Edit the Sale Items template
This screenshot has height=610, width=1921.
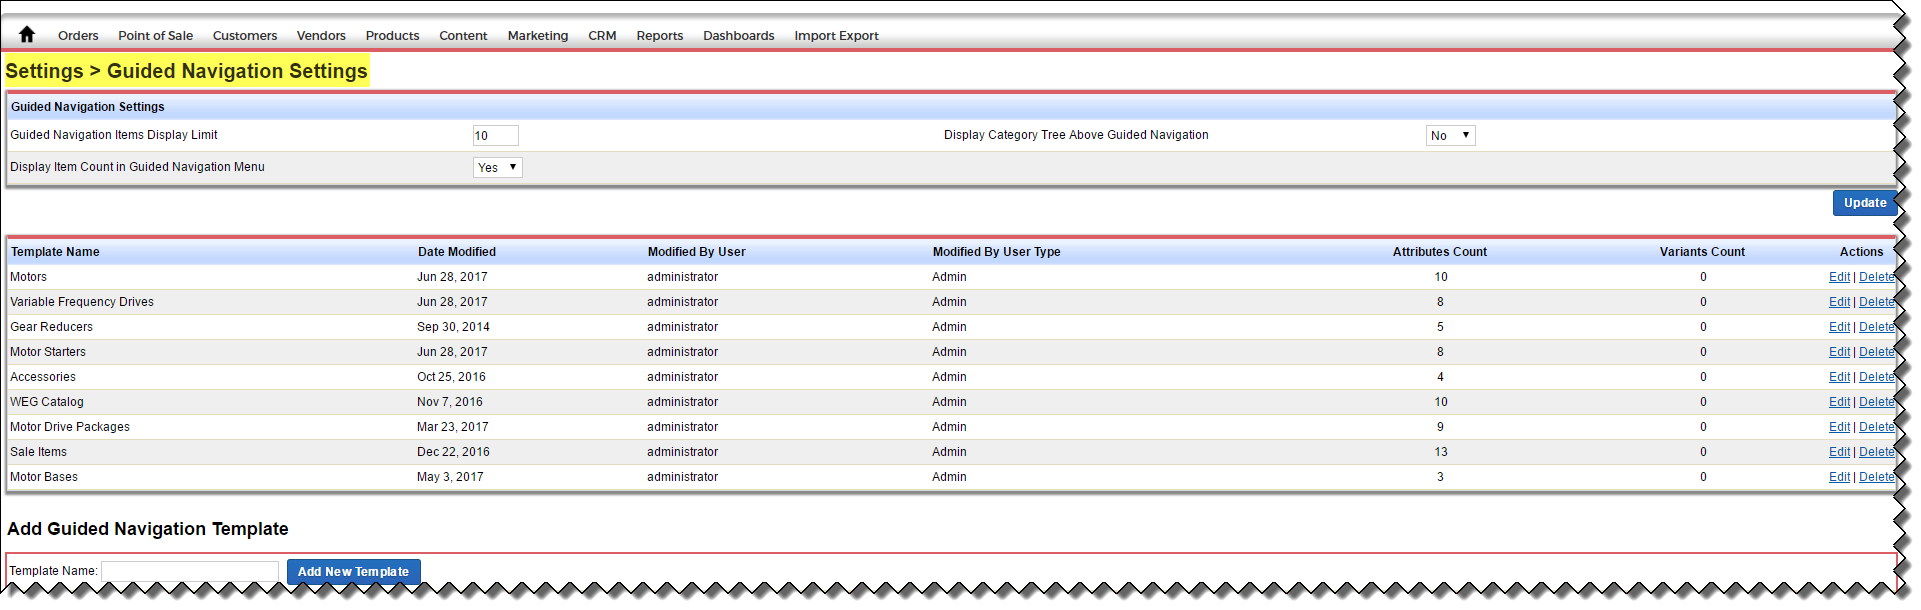point(1839,452)
